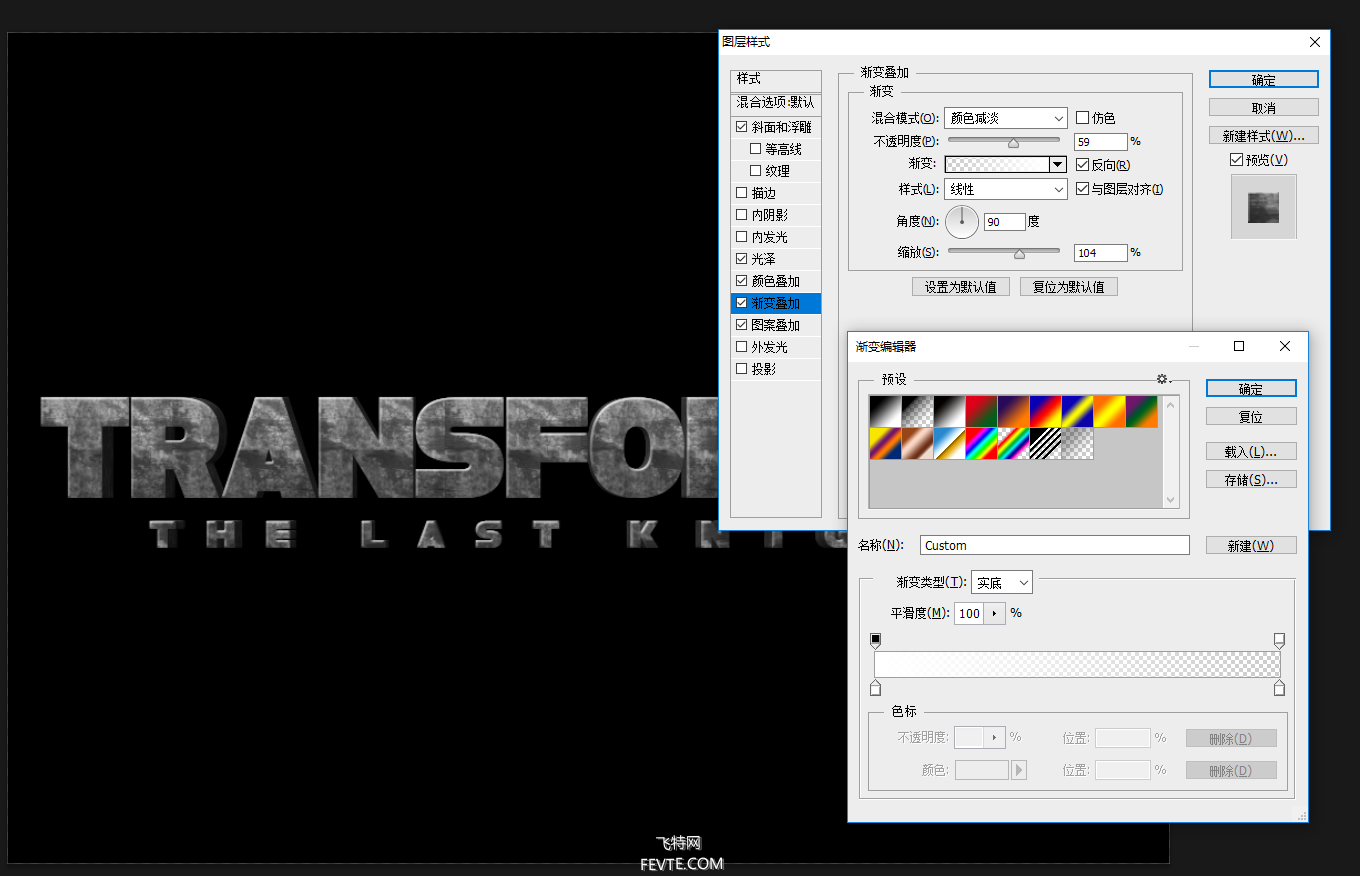Open the 混合模式 dropdown showing 颜色减淡
The image size is (1360, 876).
[1006, 118]
